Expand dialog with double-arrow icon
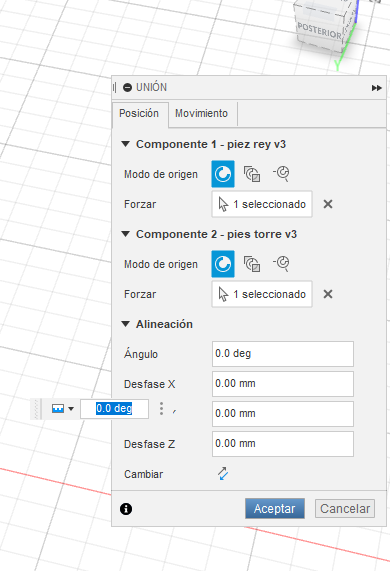This screenshot has height=571, width=390. [x=377, y=88]
